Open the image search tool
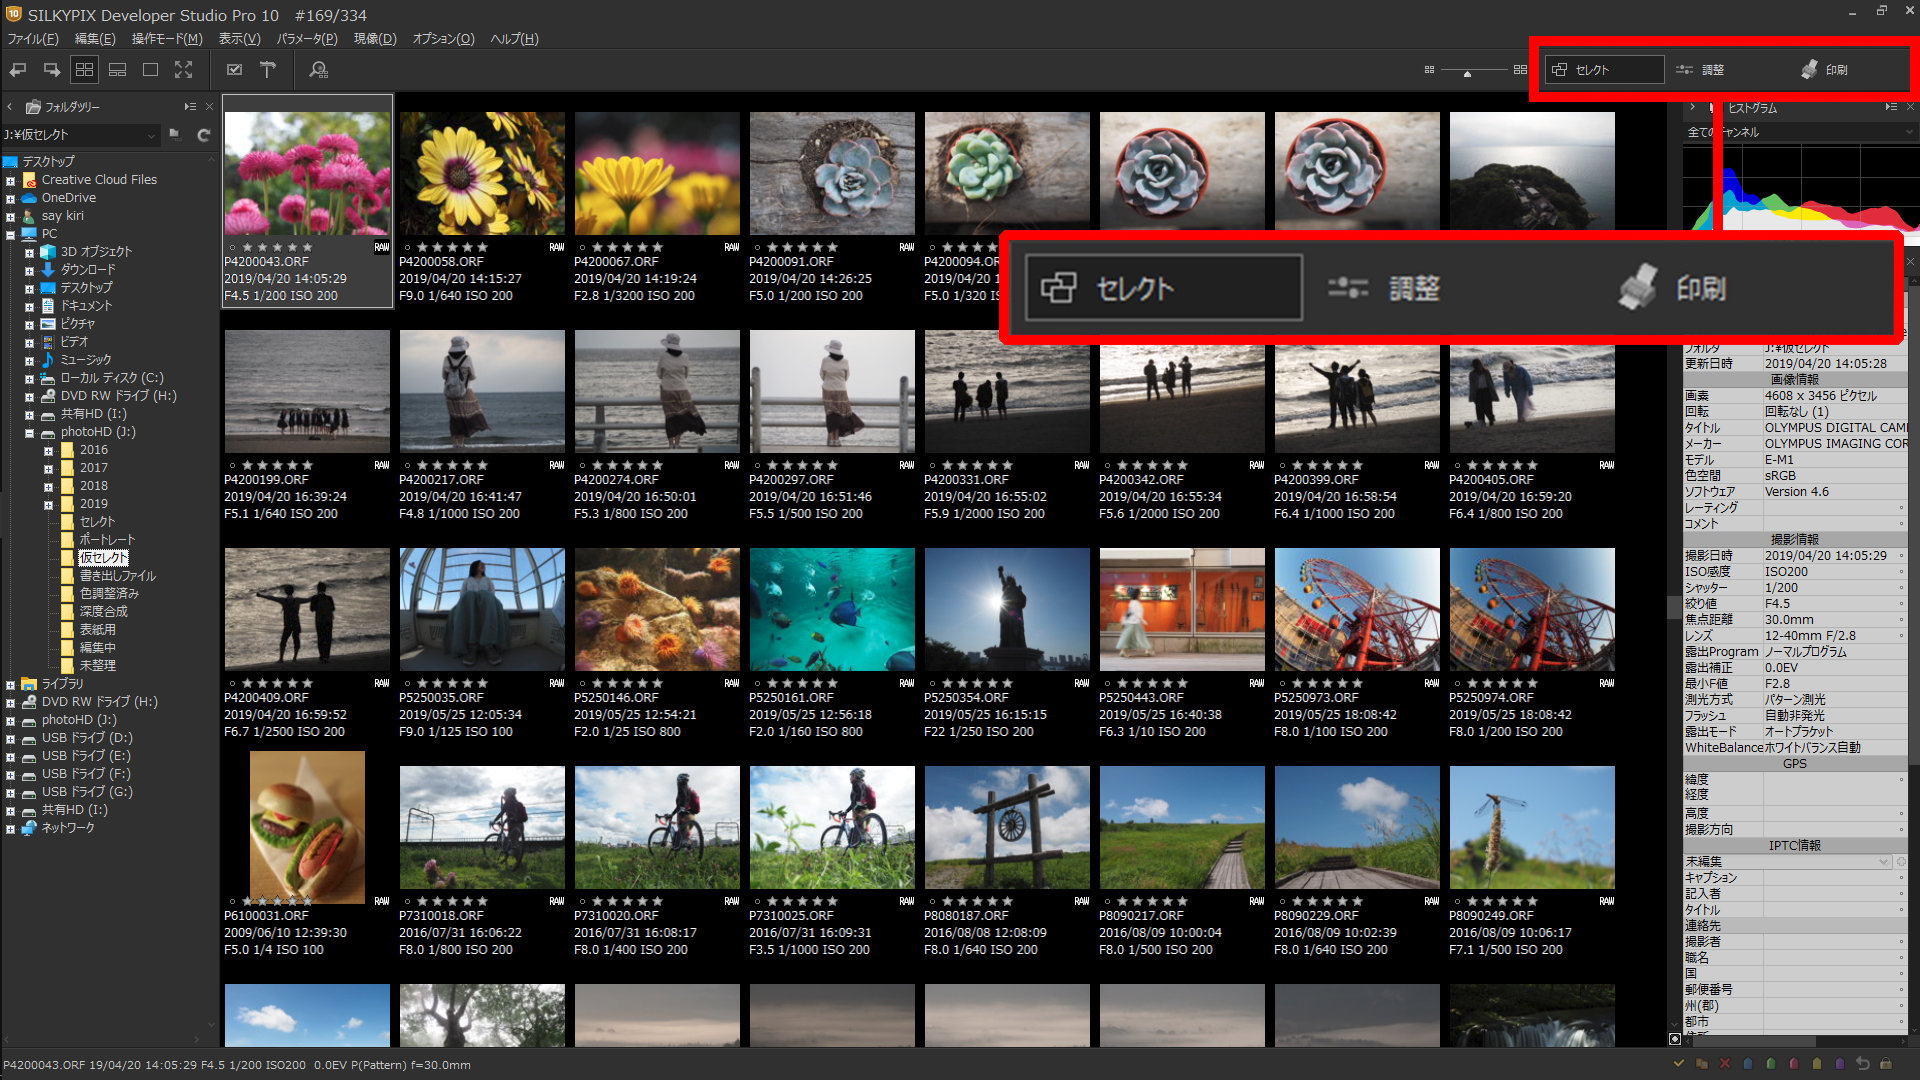 coord(319,69)
